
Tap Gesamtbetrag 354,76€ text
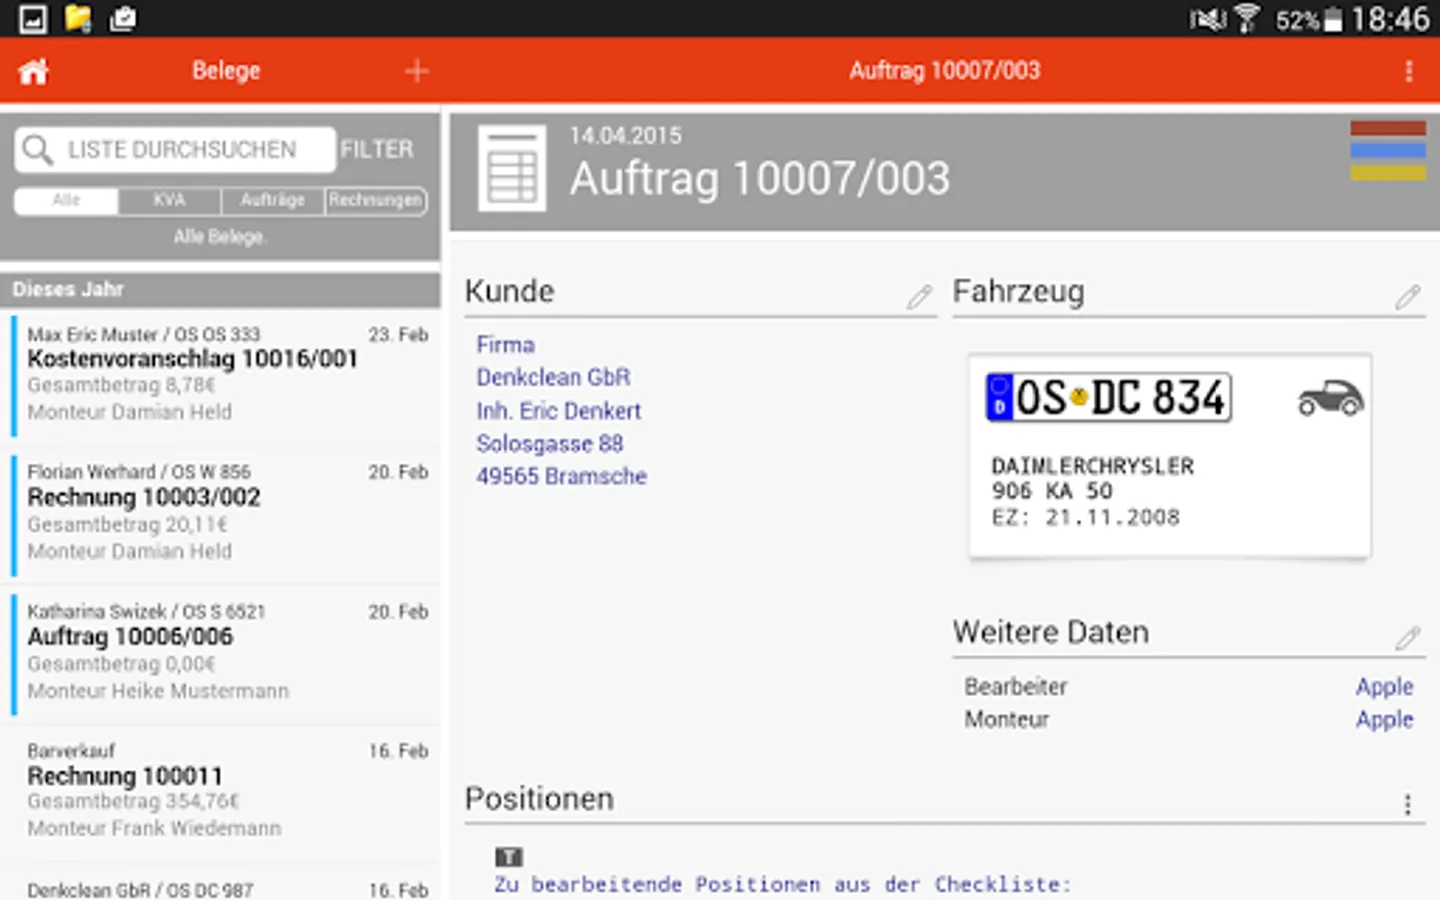[x=133, y=801]
